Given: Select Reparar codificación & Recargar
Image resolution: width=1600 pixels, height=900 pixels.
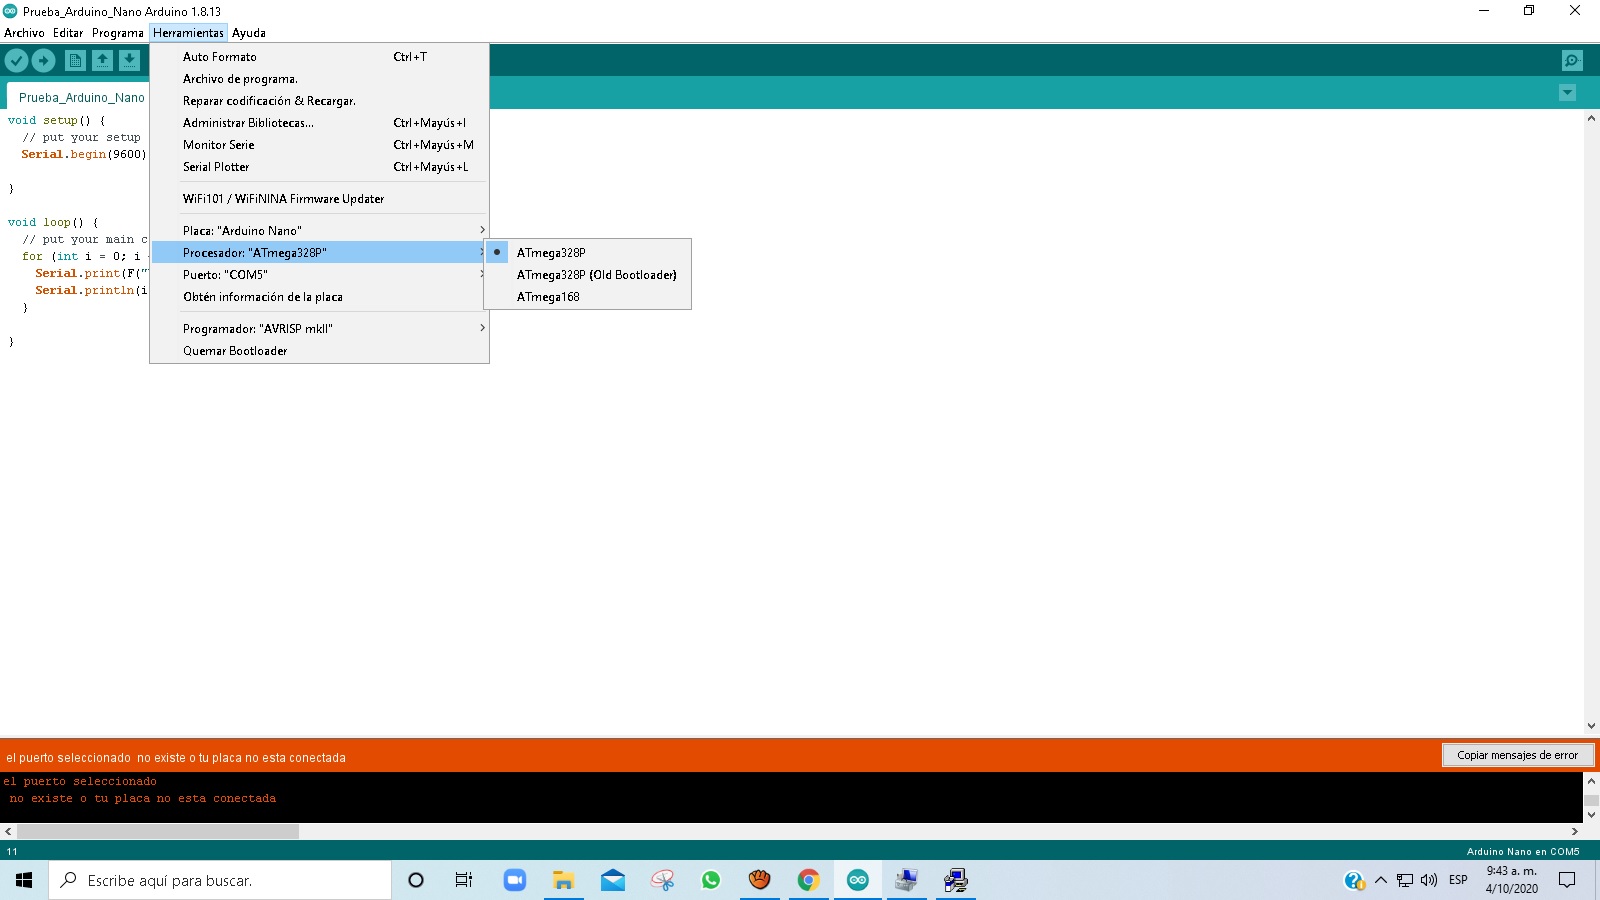Looking at the screenshot, I should point(319,100).
